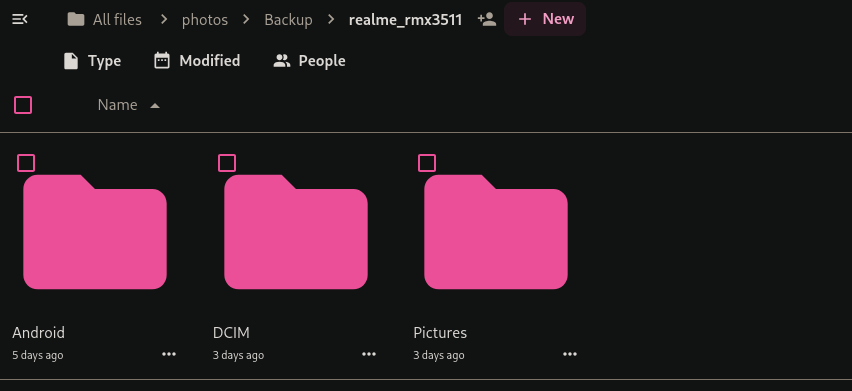
Task: Select the Android folder checkbox
Action: pos(26,163)
